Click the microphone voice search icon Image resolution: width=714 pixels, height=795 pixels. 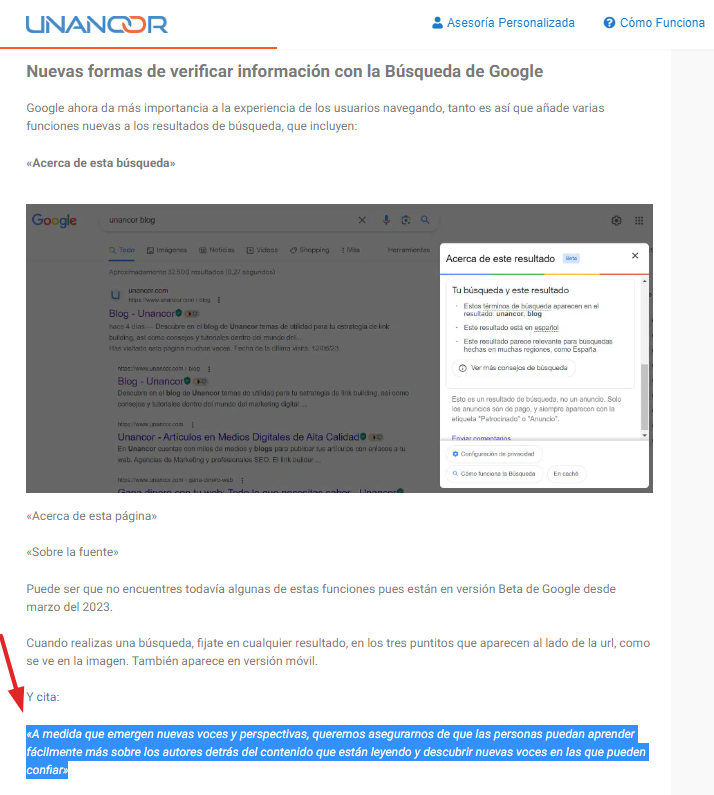386,220
